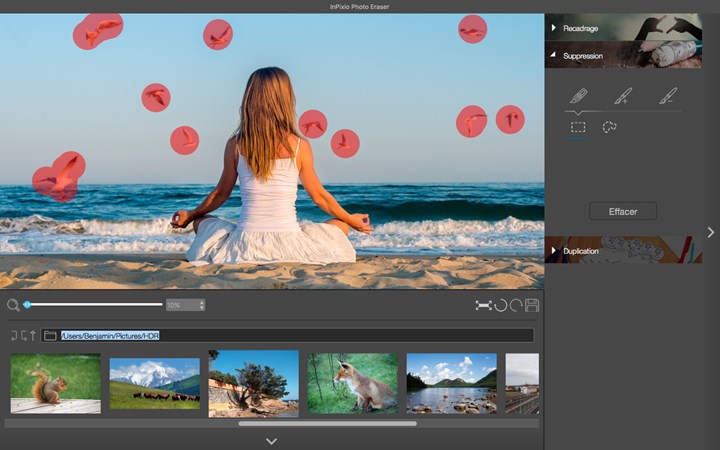Click the right-side panel arrow chevron
The width and height of the screenshot is (720, 450).
click(x=710, y=232)
